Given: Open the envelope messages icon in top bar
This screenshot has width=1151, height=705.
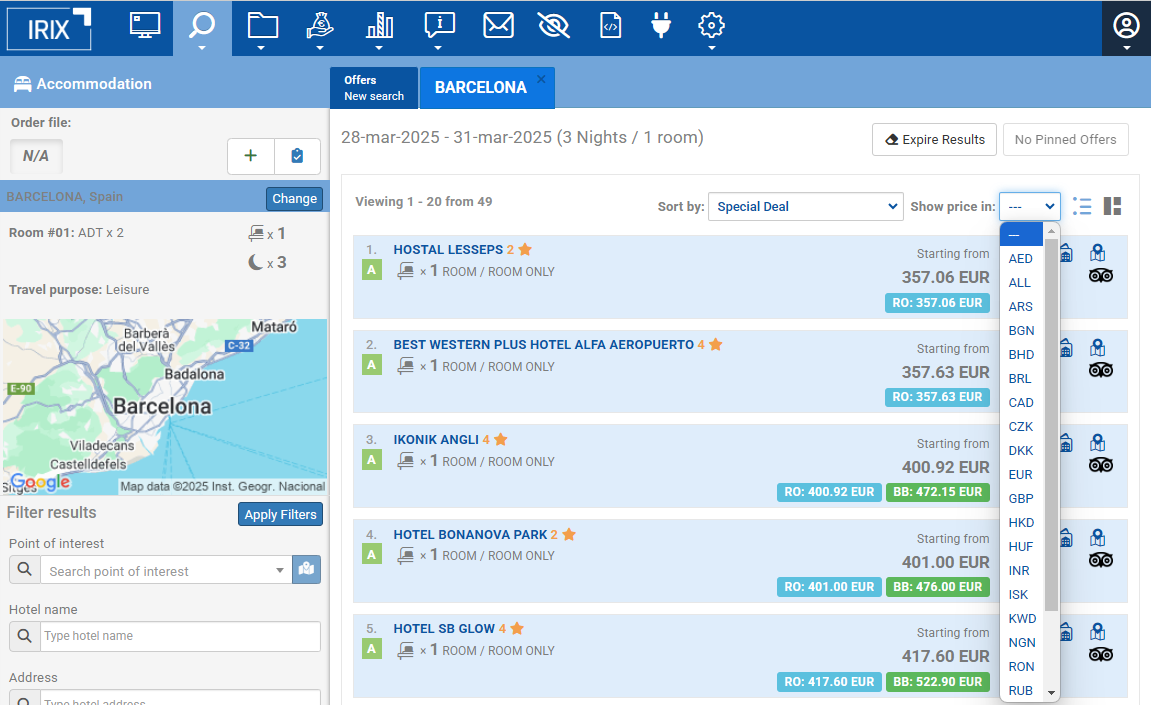Looking at the screenshot, I should point(498,26).
